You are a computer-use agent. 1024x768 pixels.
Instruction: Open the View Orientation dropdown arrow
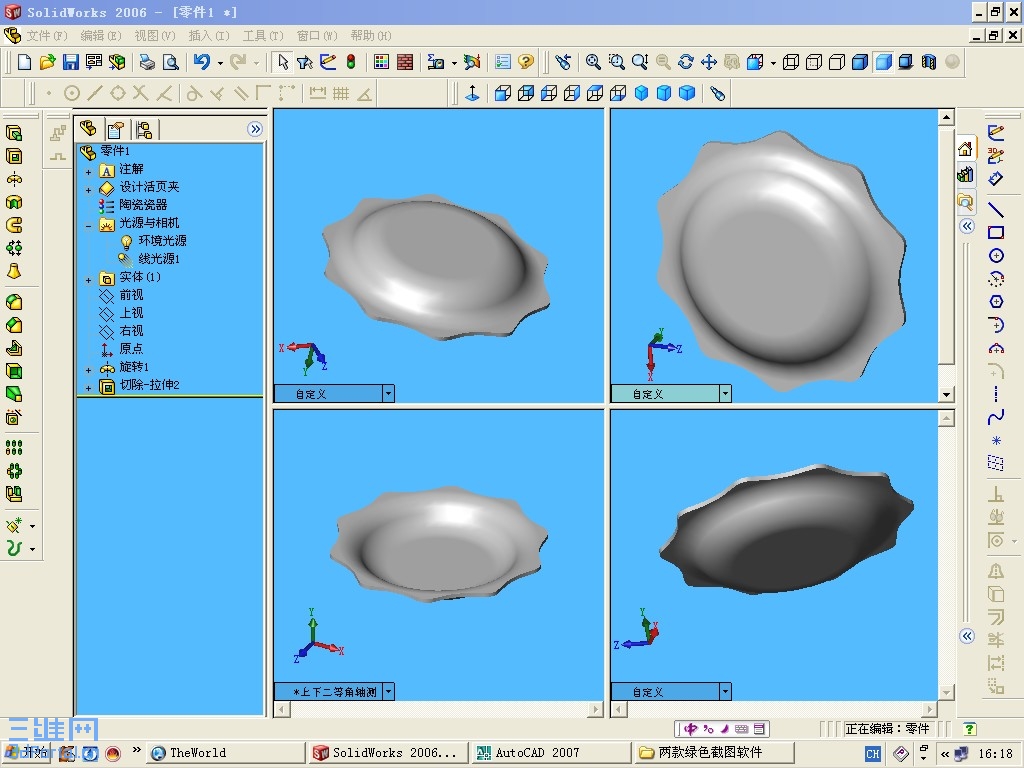coord(773,63)
